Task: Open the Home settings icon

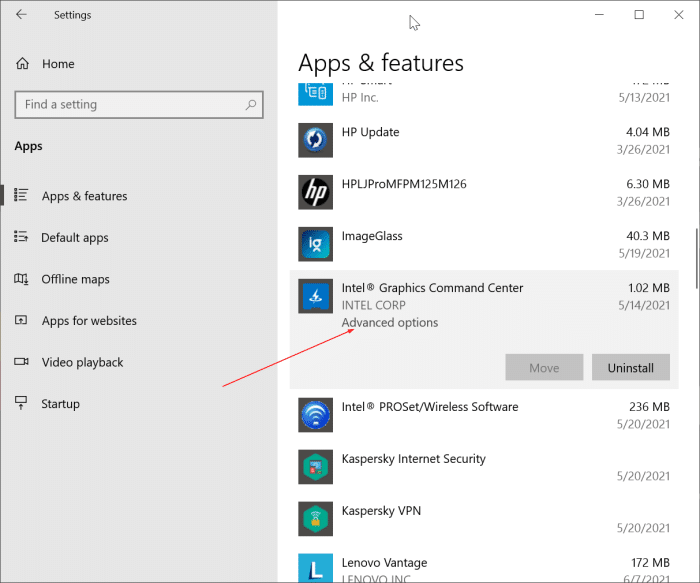Action: (22, 64)
